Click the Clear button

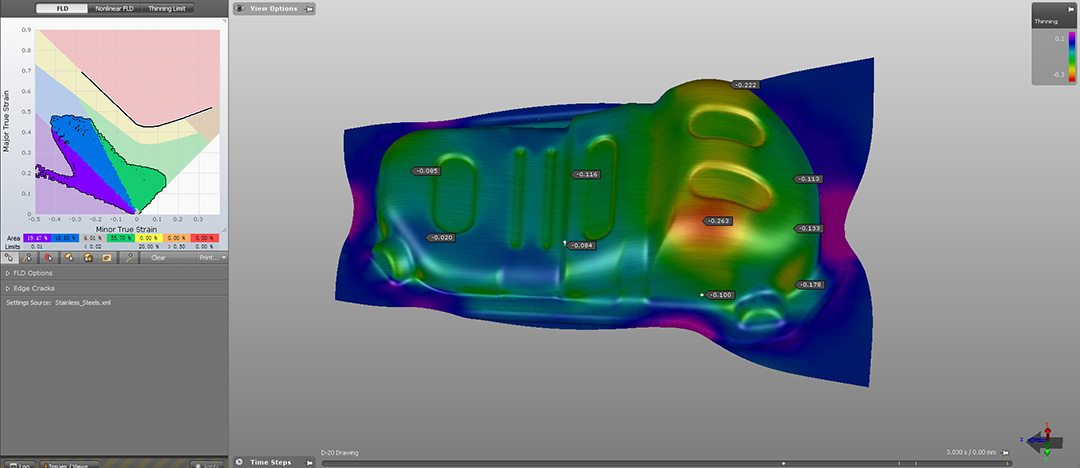(x=158, y=258)
